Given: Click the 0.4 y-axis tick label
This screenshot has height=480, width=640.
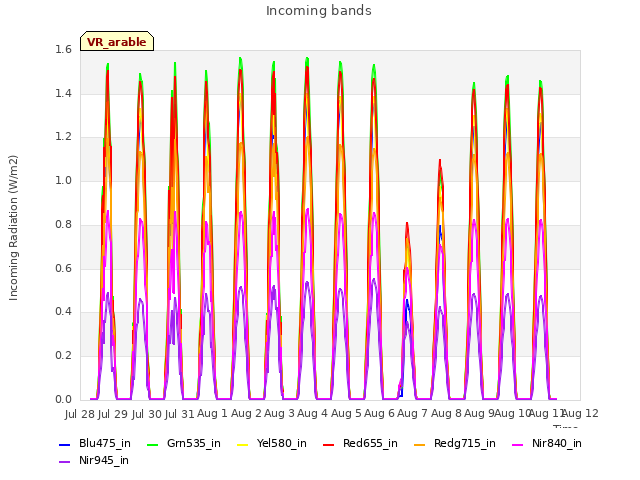Looking at the screenshot, I should tap(63, 311).
